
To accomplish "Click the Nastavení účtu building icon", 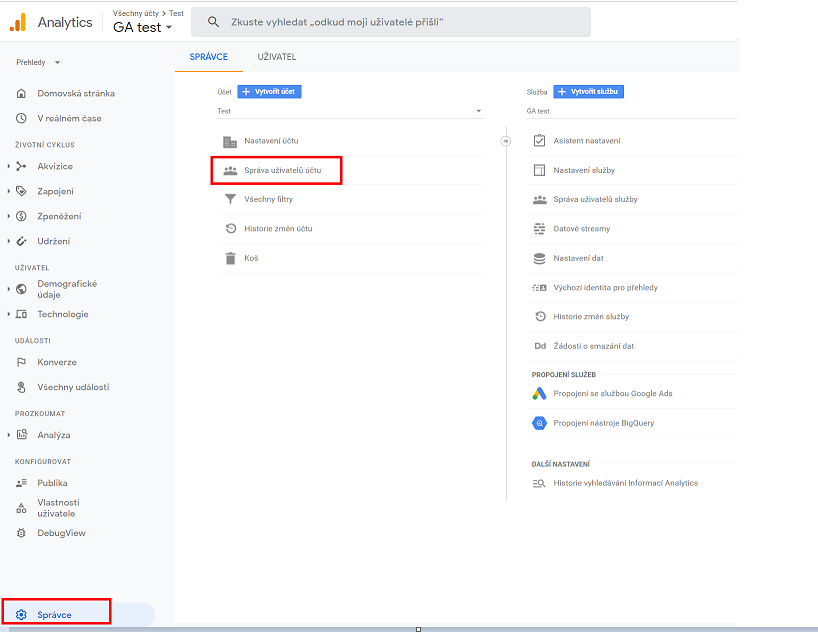I will pyautogui.click(x=230, y=141).
